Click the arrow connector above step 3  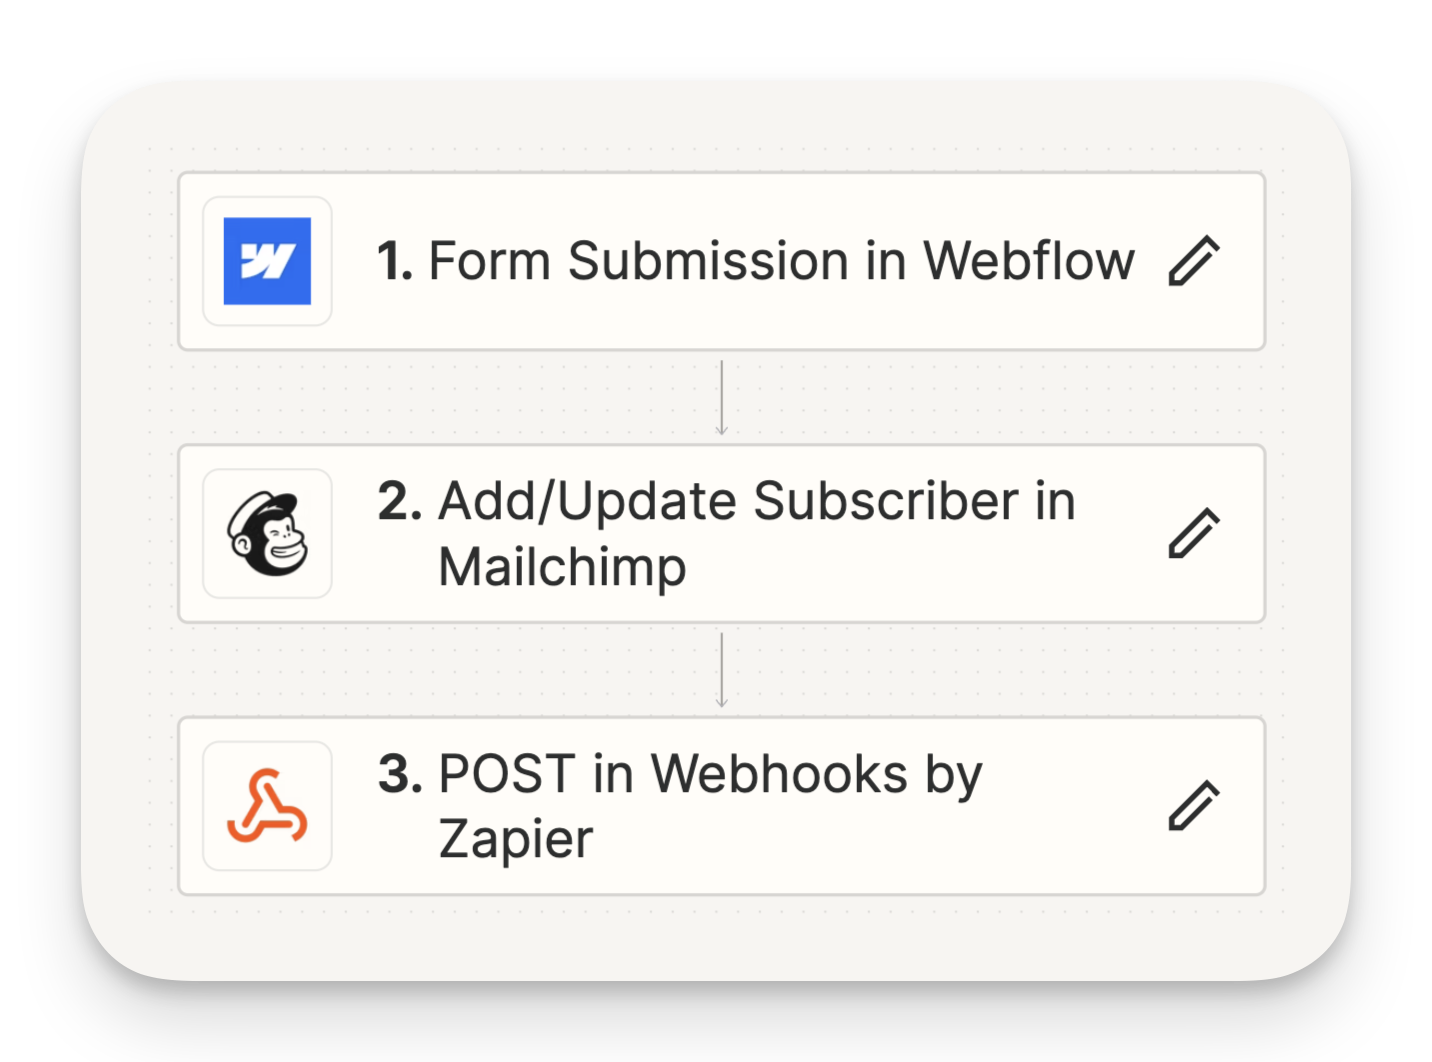click(x=721, y=670)
